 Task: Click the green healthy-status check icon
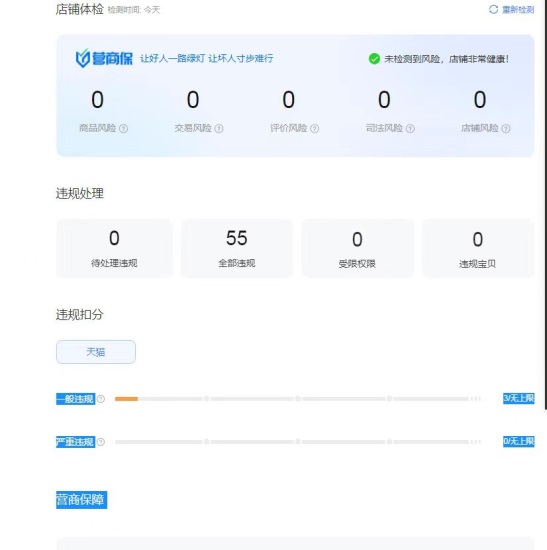coord(374,59)
